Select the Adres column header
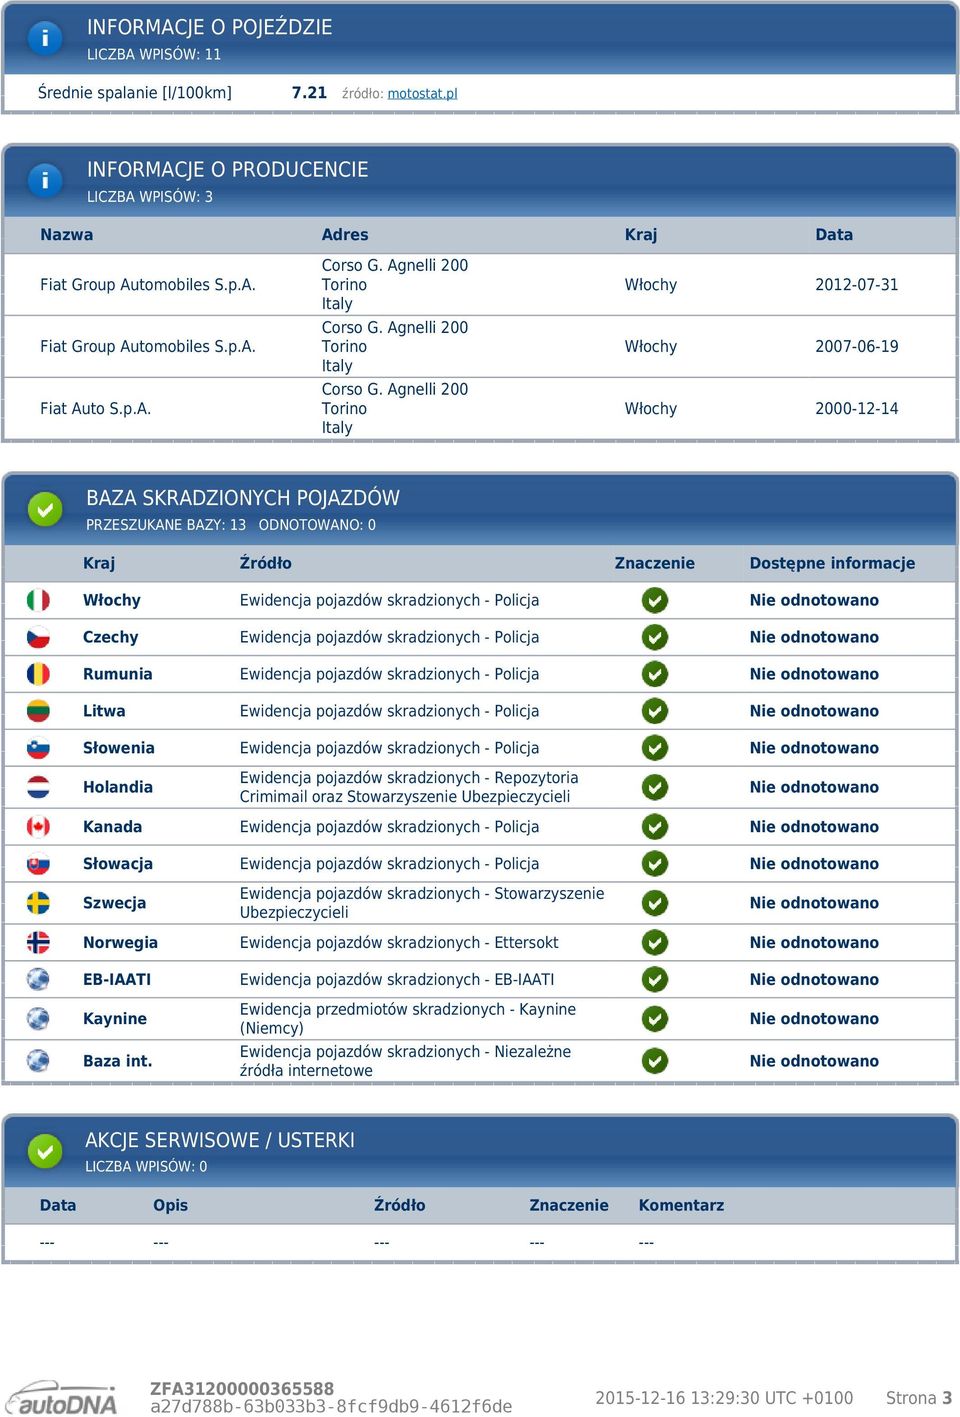The image size is (960, 1417). click(x=345, y=235)
